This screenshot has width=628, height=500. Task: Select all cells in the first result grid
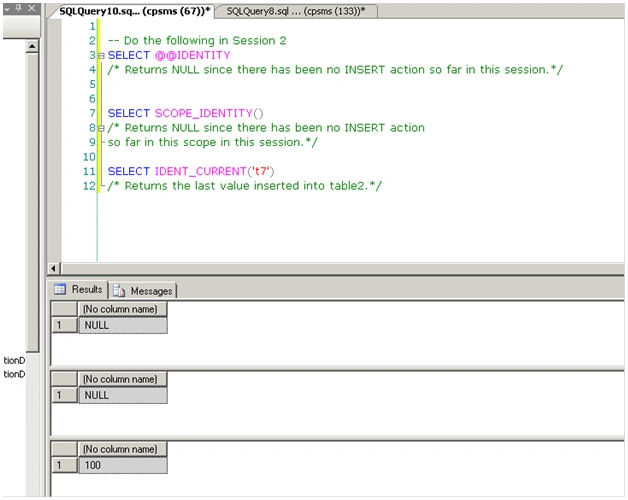(x=64, y=309)
